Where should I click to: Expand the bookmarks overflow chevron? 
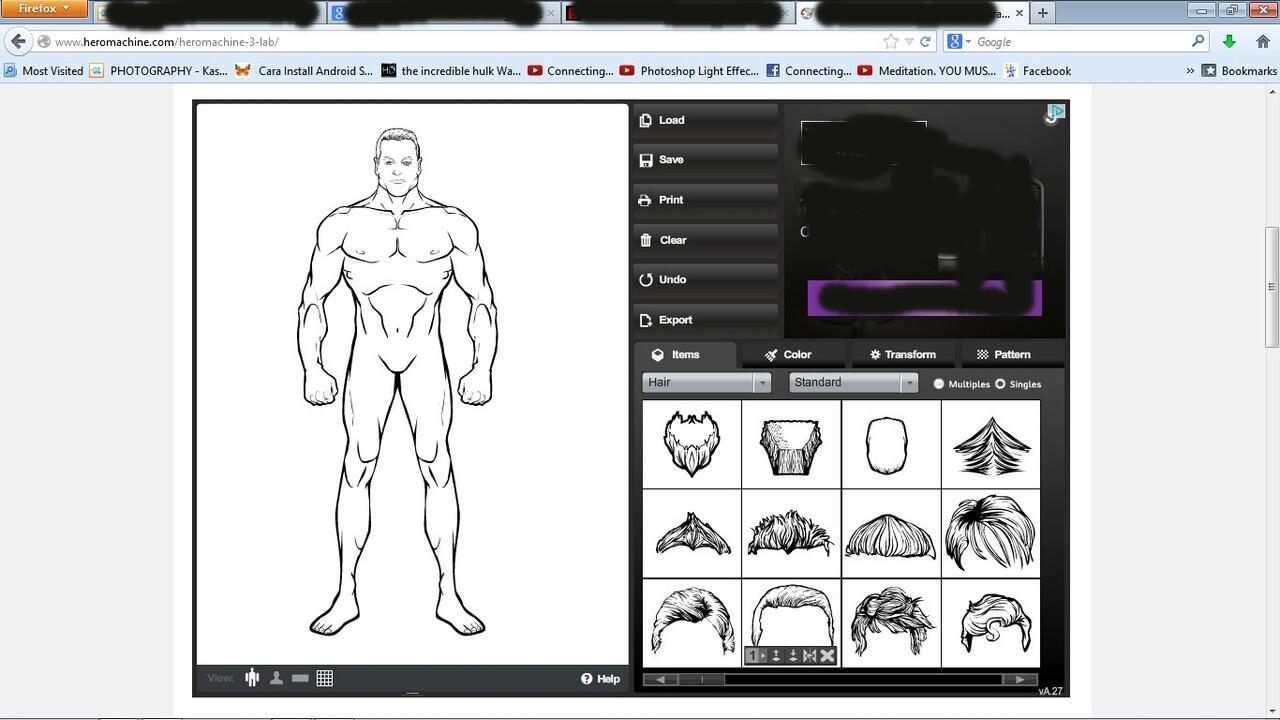pos(1190,71)
